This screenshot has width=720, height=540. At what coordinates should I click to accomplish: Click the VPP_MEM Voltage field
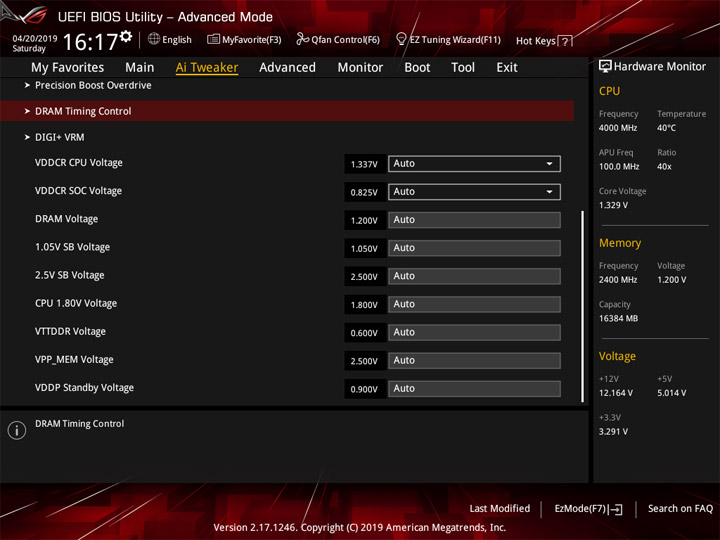tap(474, 360)
